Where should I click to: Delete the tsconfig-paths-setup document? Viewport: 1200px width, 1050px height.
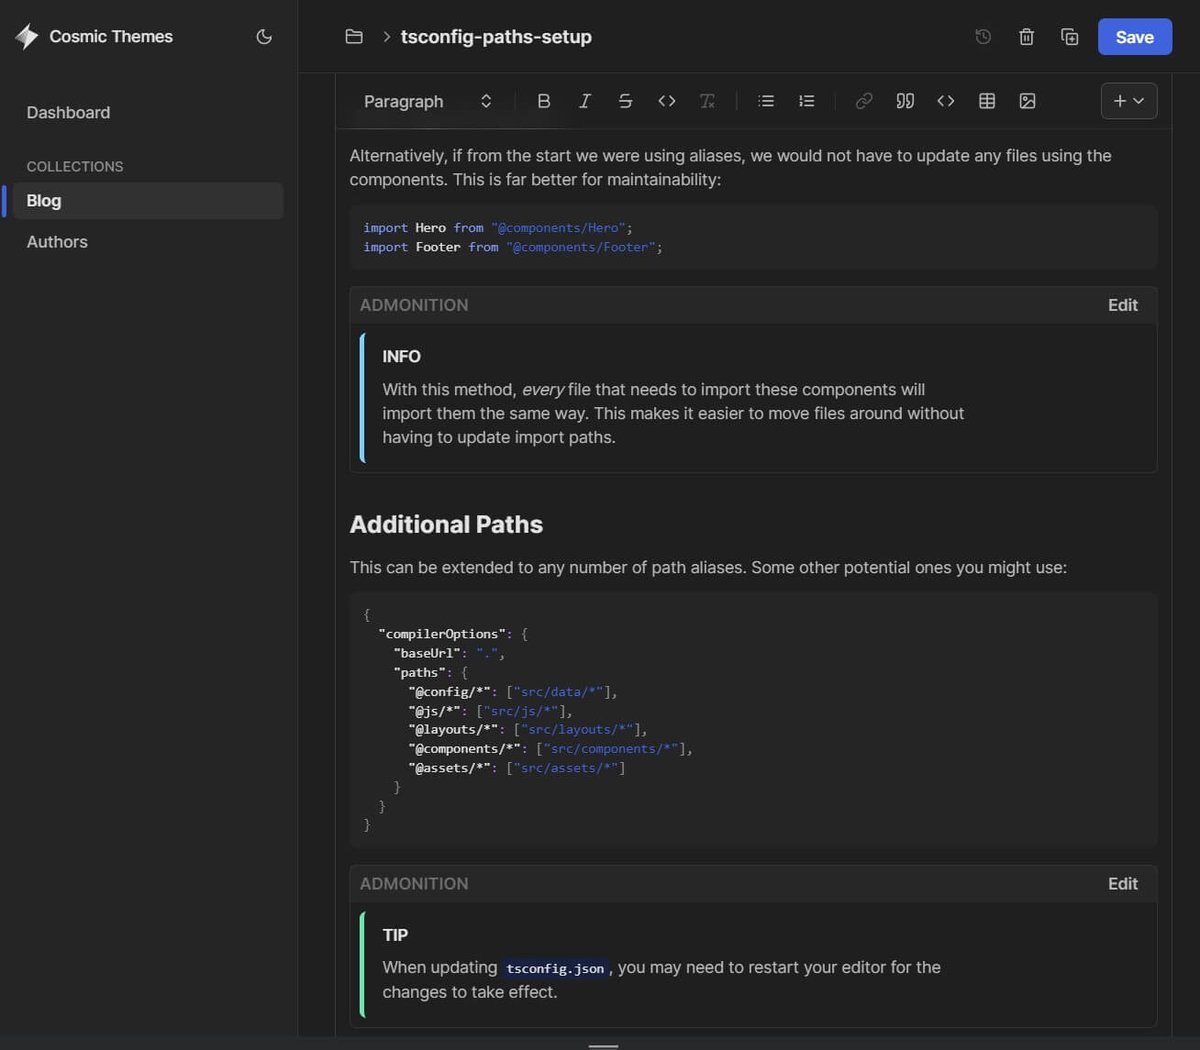(1026, 36)
